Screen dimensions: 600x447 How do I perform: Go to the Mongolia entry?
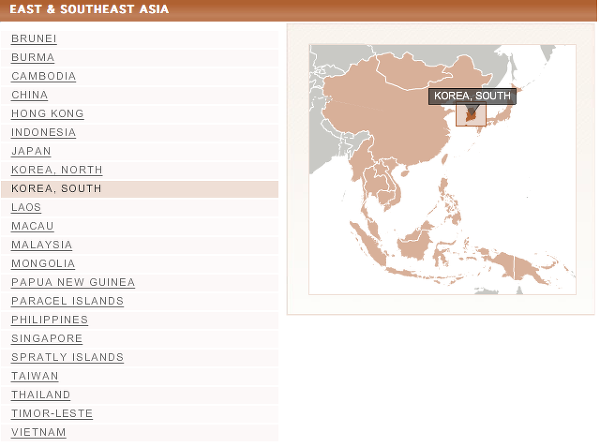tap(43, 264)
